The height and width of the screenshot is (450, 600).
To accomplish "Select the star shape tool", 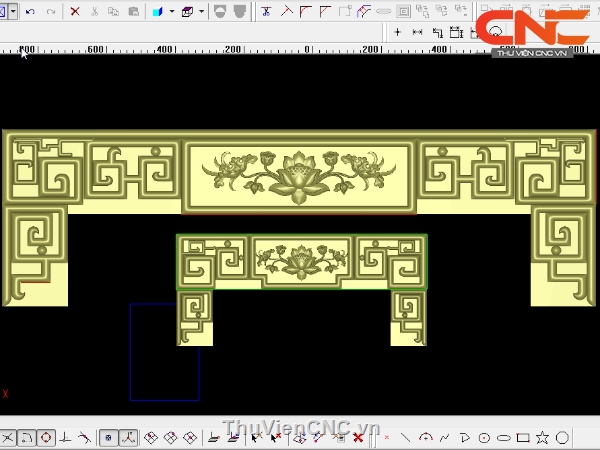I will (x=542, y=438).
